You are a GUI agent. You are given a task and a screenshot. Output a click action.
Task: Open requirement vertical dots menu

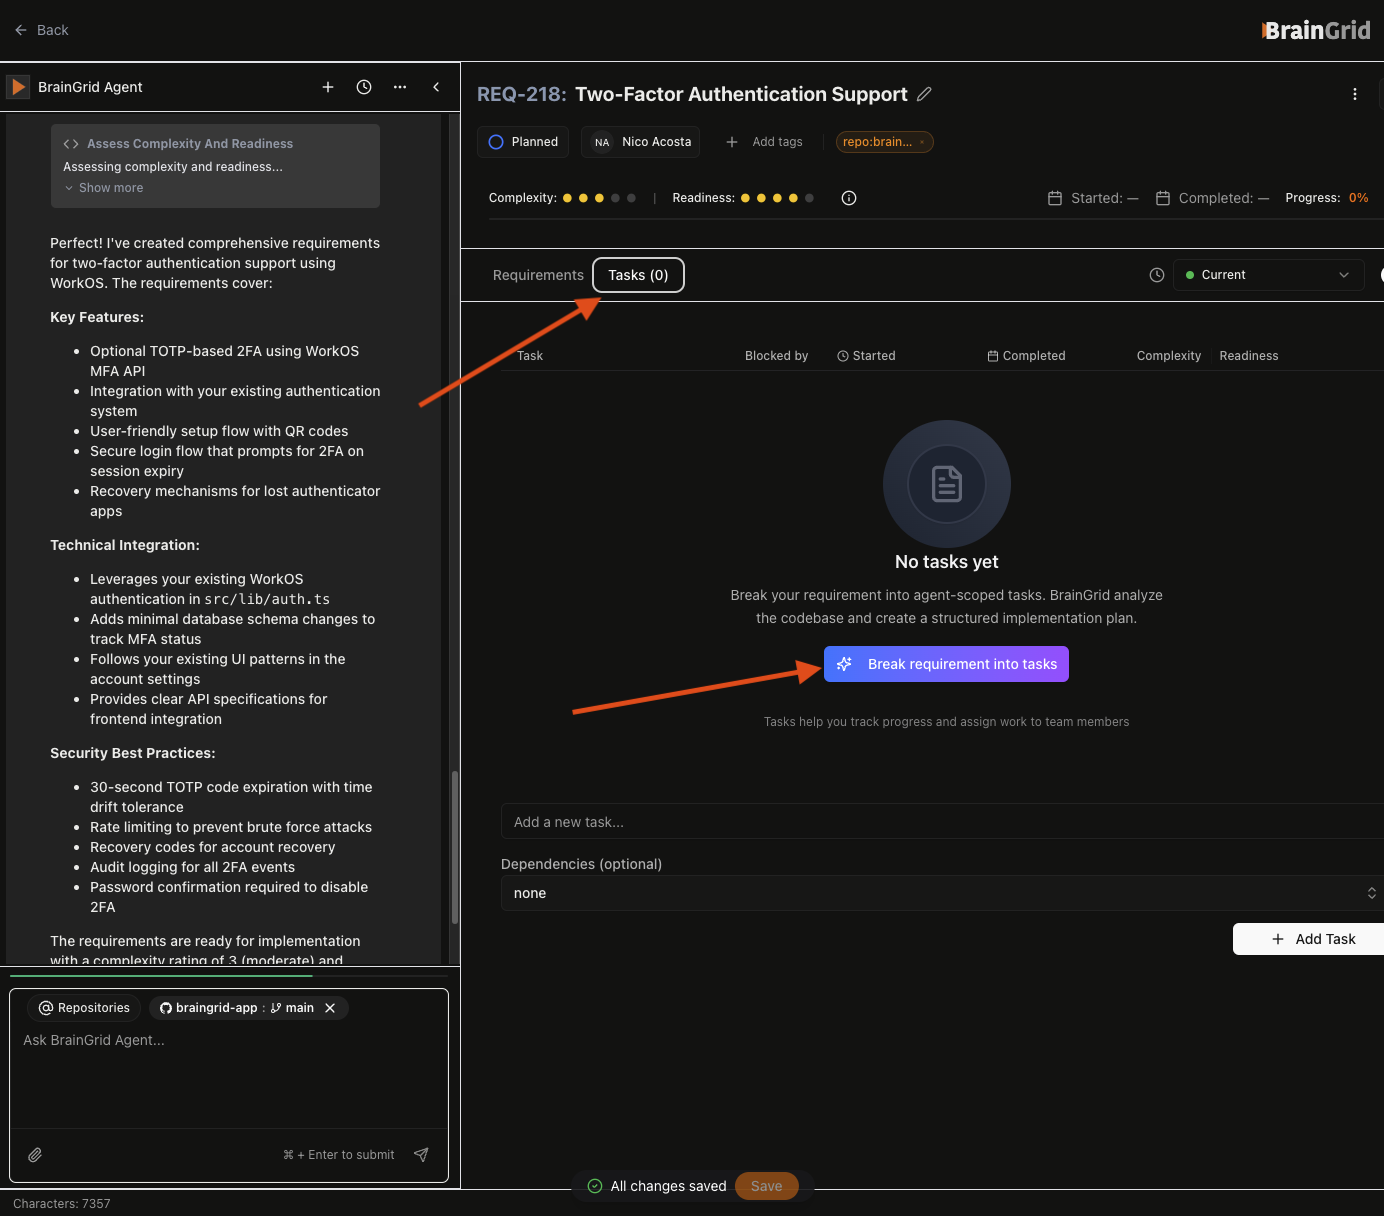pos(1355,94)
